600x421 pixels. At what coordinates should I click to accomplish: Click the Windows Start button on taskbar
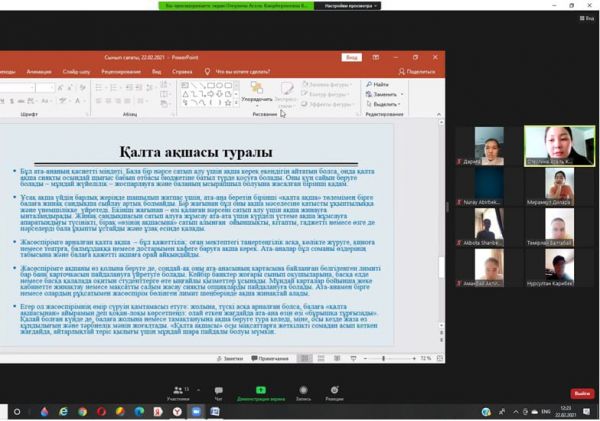(x=17, y=411)
